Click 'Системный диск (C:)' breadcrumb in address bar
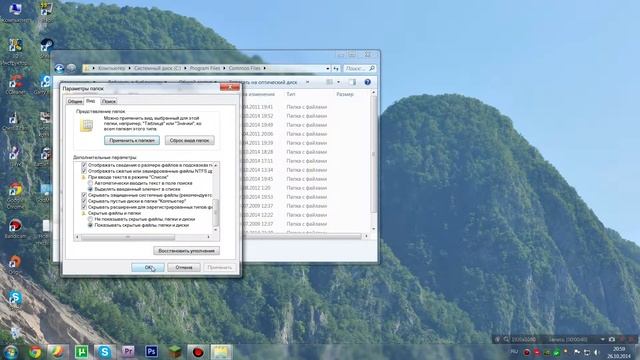 pyautogui.click(x=157, y=68)
